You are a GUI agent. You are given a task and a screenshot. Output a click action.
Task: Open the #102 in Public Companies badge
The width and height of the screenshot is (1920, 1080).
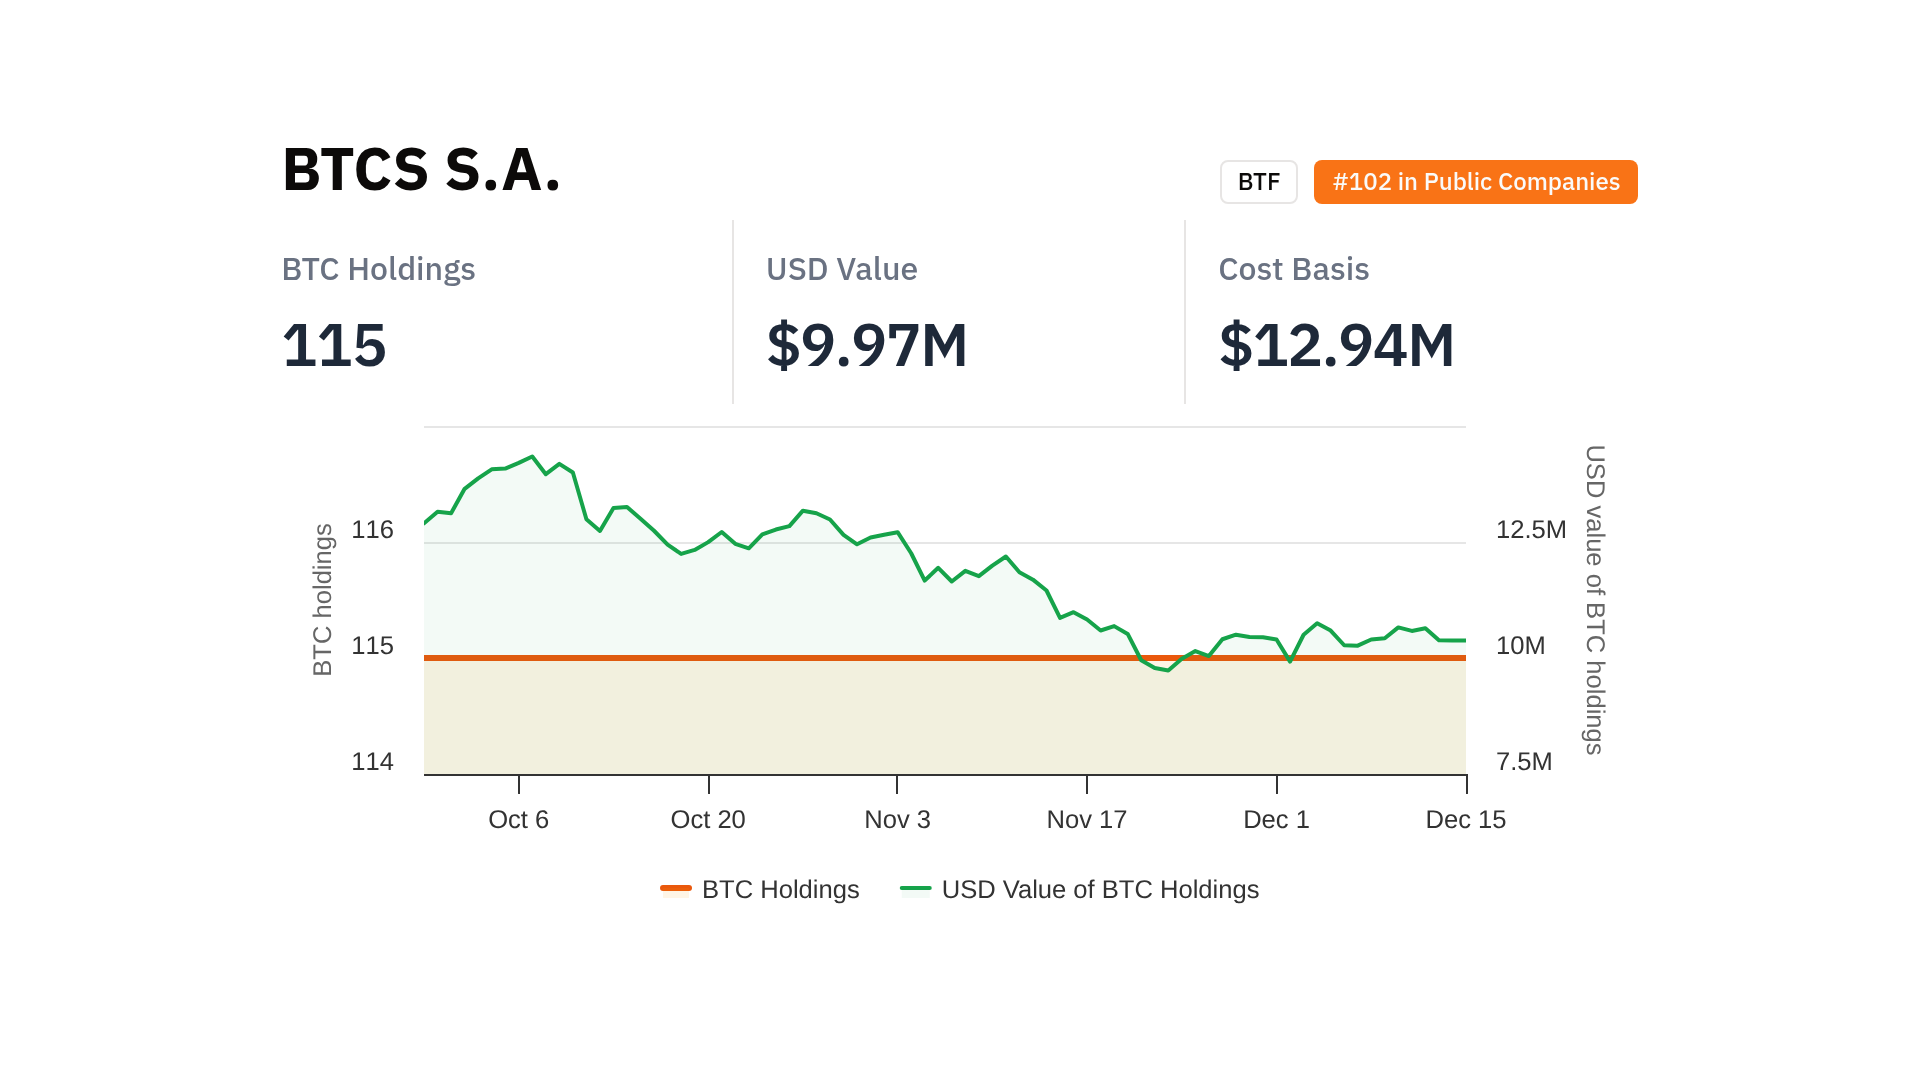coord(1475,182)
